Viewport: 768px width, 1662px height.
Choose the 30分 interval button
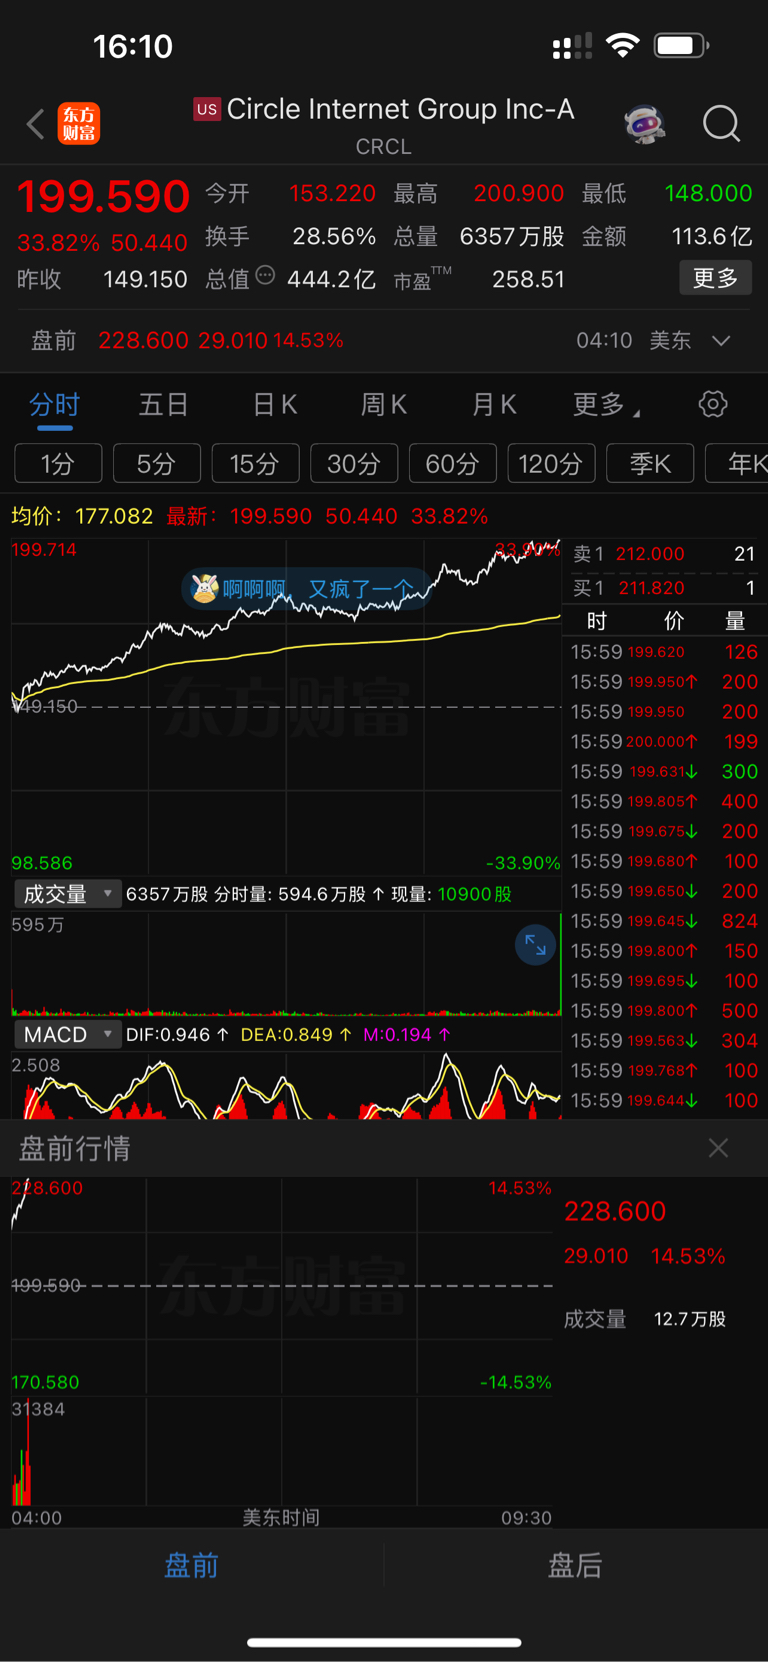(x=354, y=464)
